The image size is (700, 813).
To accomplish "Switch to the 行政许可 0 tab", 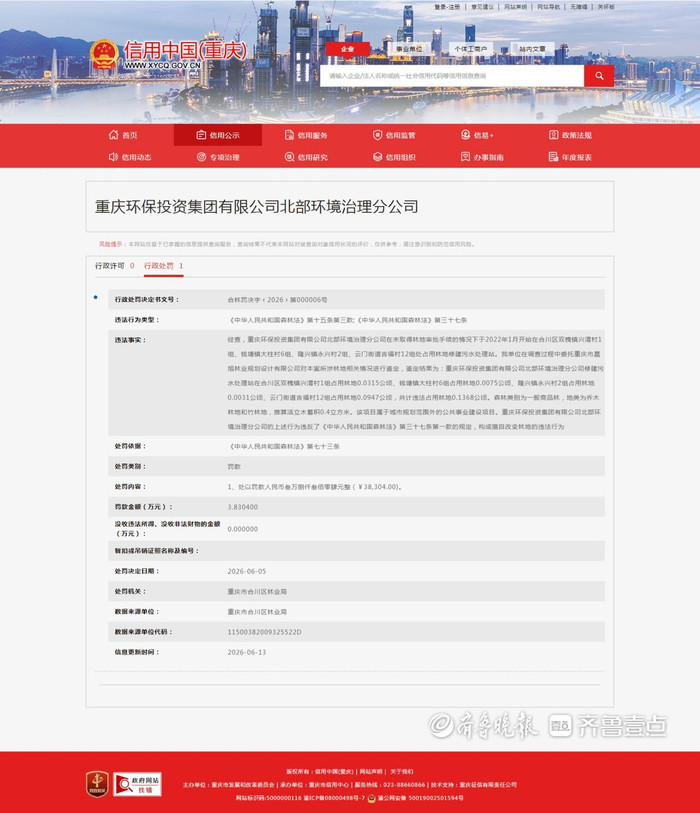I will (x=115, y=266).
